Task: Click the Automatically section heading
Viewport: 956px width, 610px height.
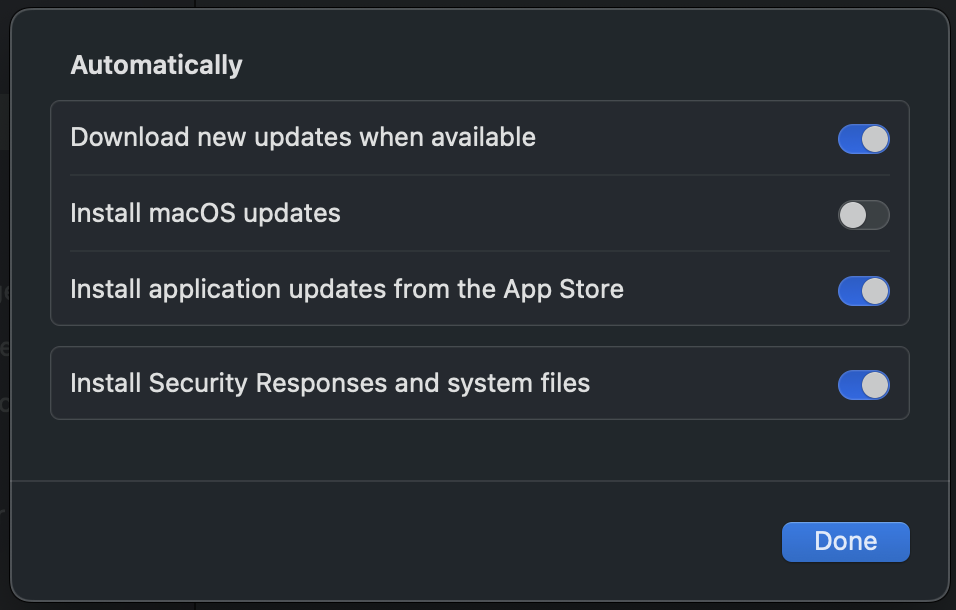Action: pyautogui.click(x=156, y=65)
